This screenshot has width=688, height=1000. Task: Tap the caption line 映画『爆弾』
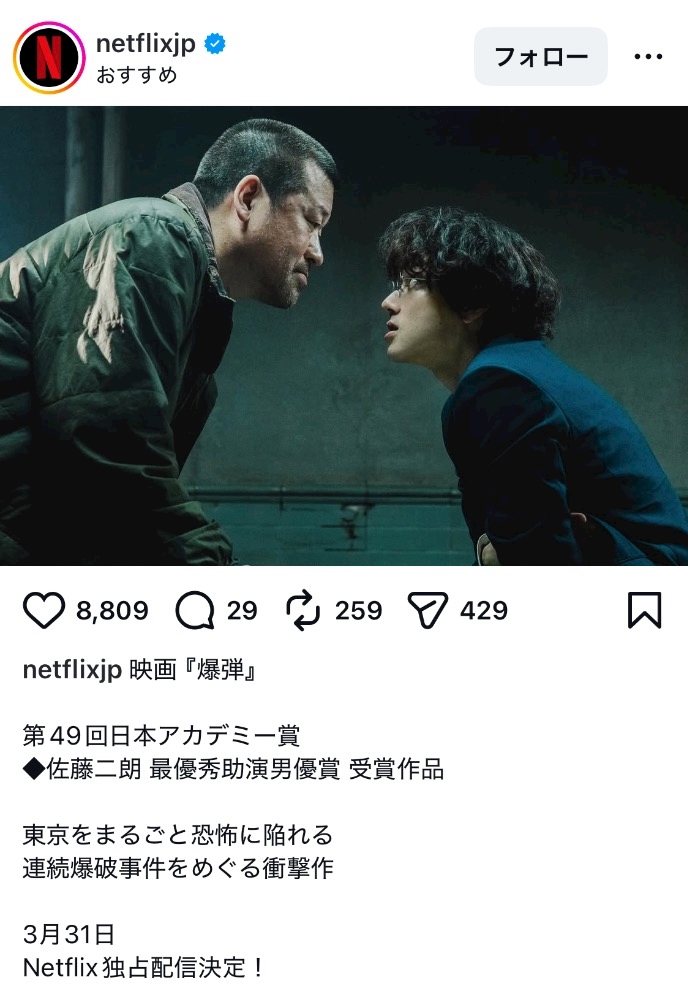click(194, 670)
